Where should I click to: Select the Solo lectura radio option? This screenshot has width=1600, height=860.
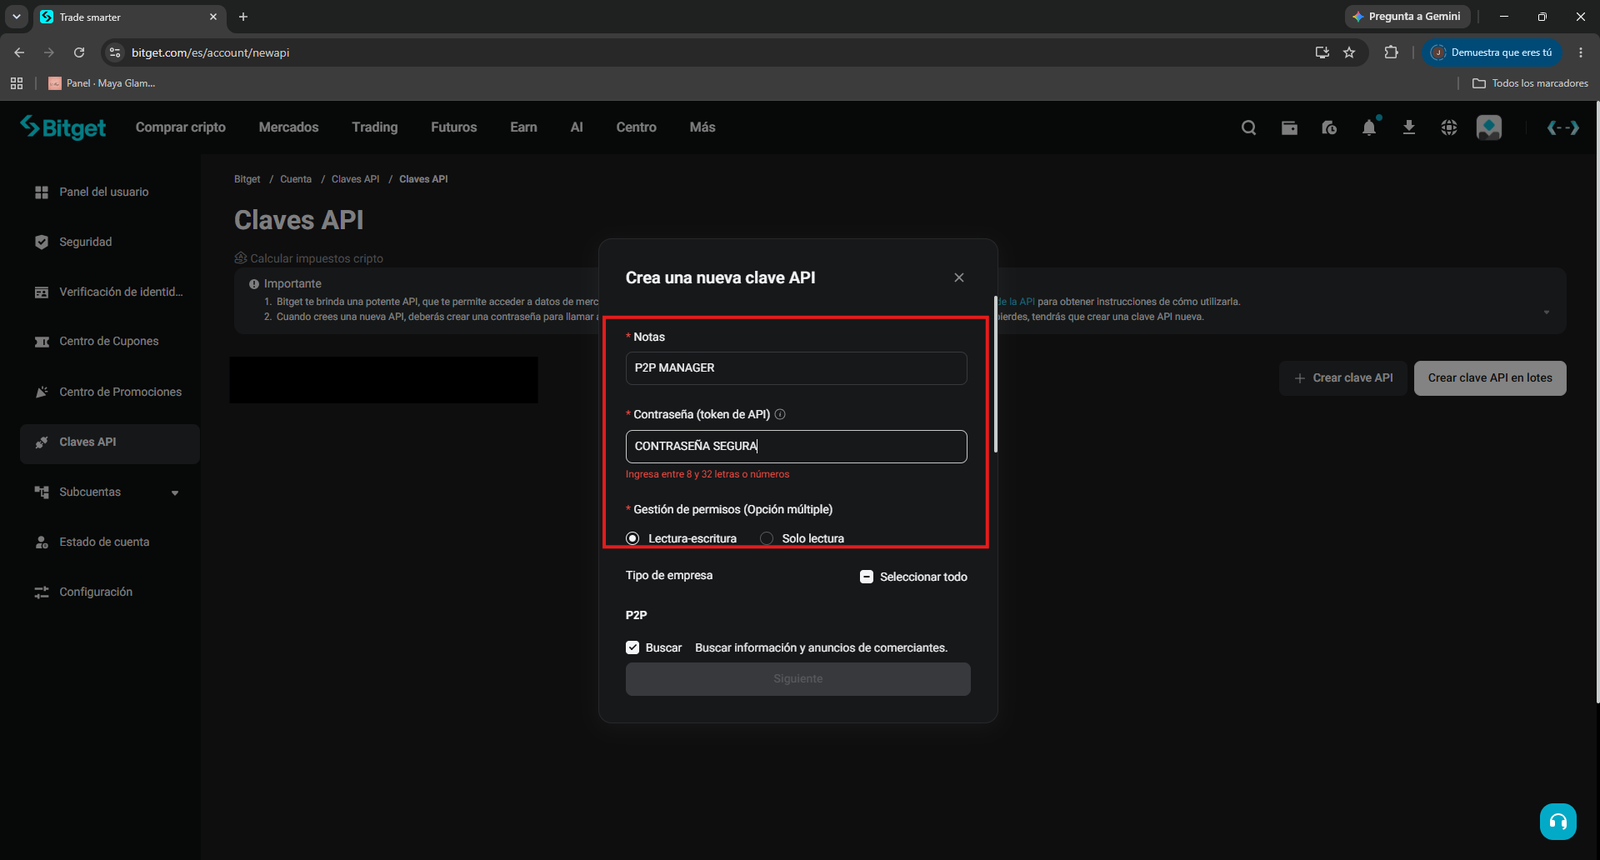pyautogui.click(x=767, y=538)
